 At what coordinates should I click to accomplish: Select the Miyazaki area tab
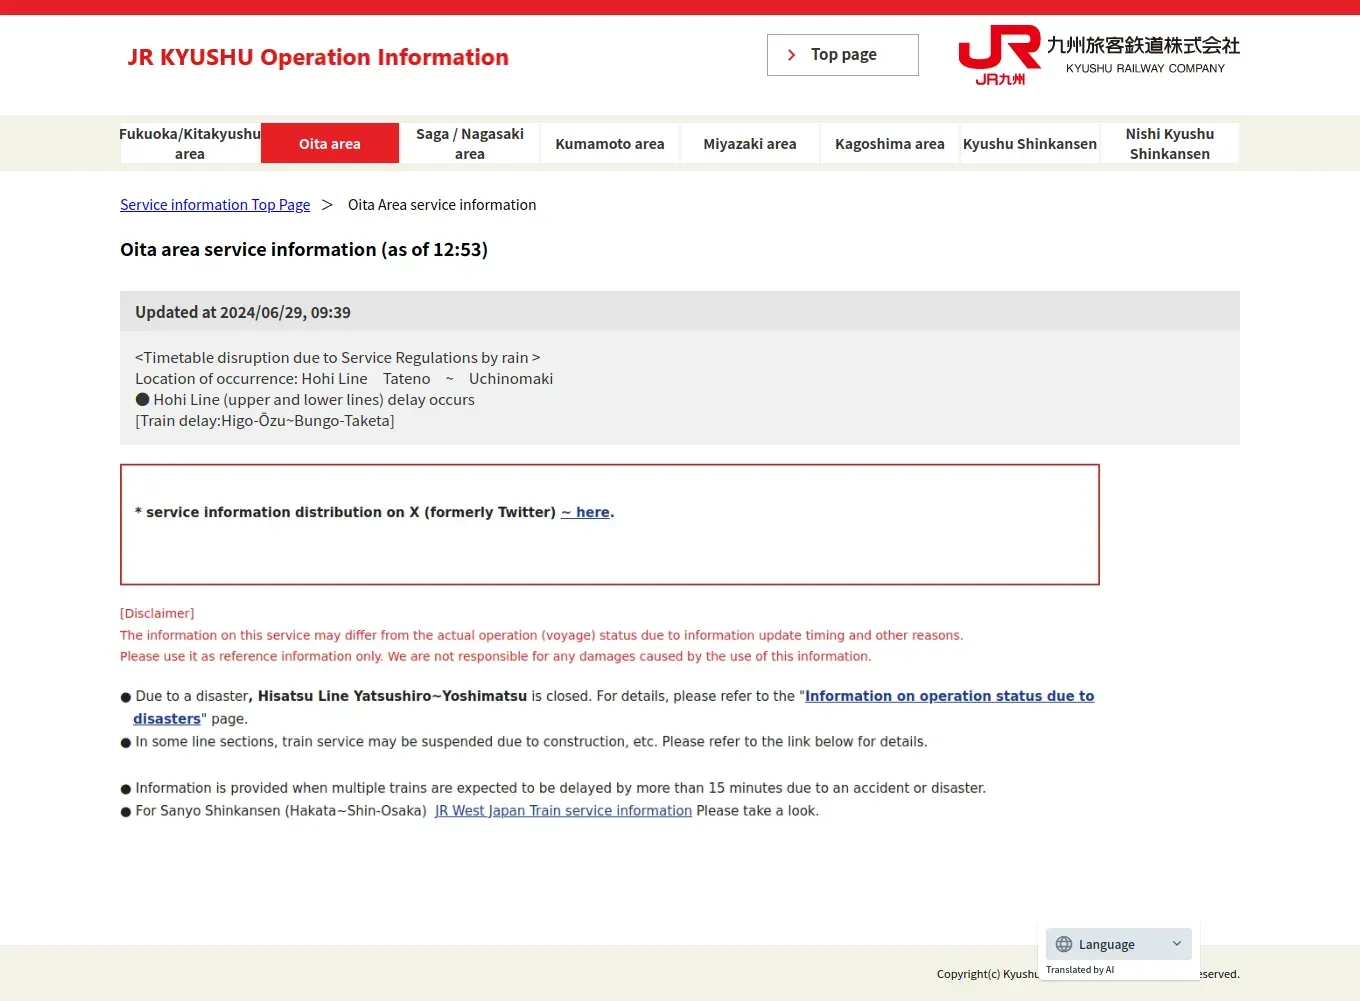coord(750,143)
